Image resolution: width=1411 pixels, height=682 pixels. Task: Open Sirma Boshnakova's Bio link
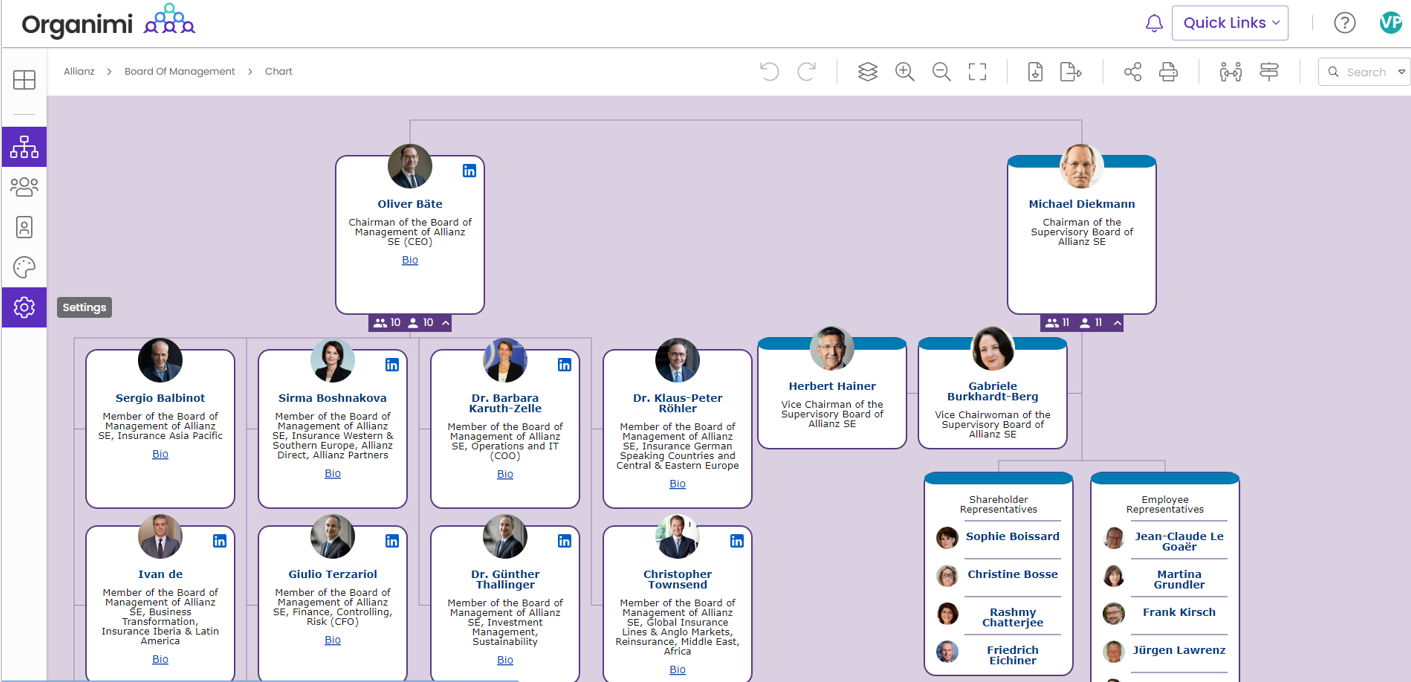[333, 474]
